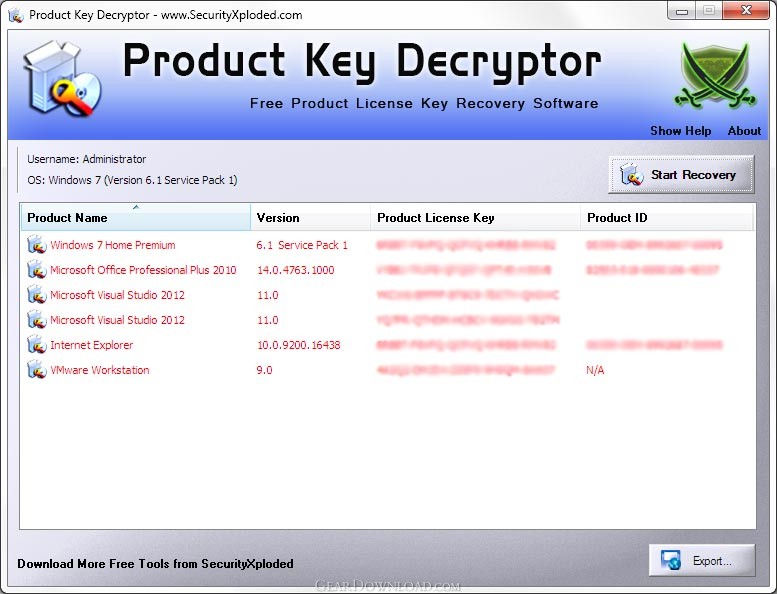The width and height of the screenshot is (777, 594).
Task: Close the Product Key Decryptor window
Action: (x=746, y=10)
